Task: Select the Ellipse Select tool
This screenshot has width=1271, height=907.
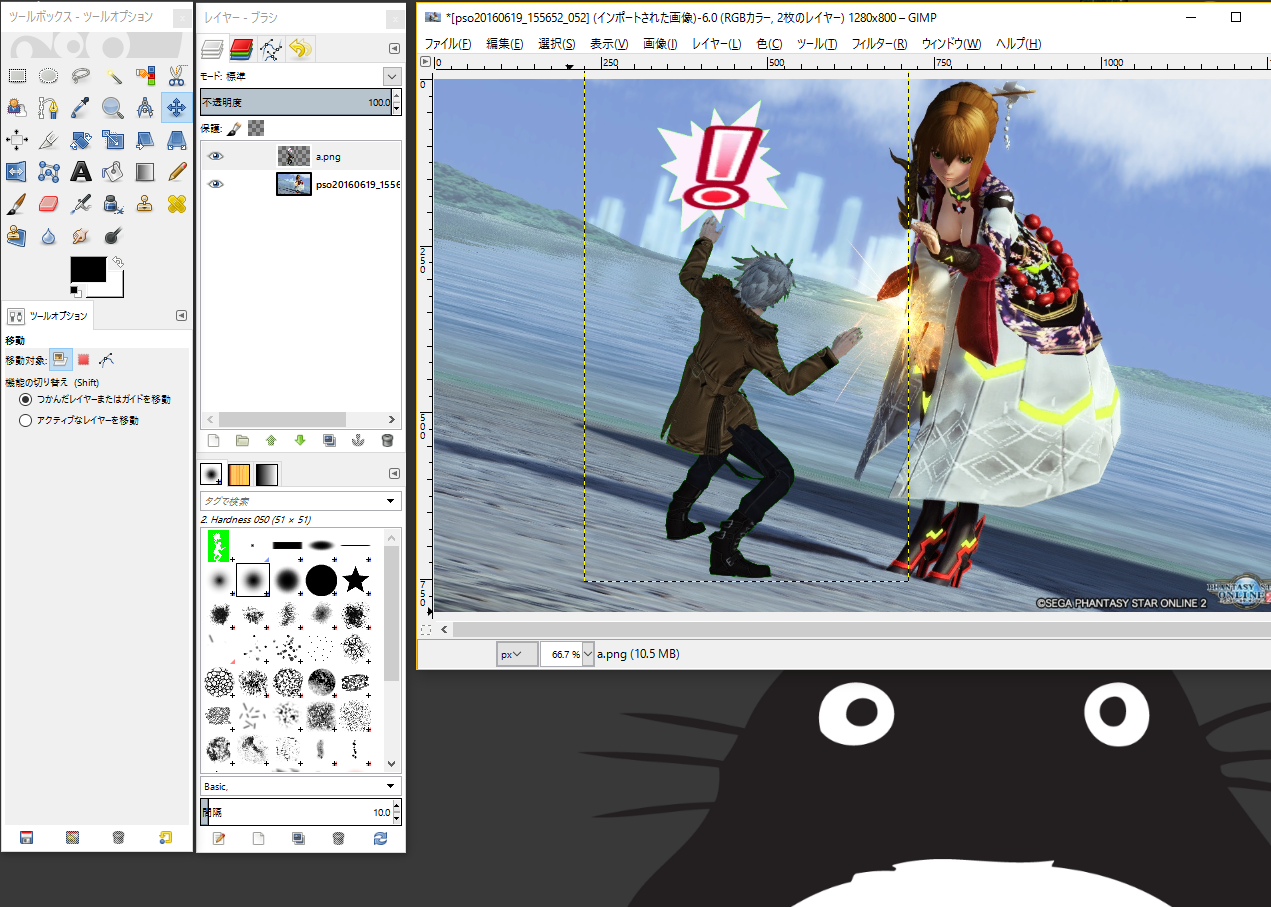Action: click(49, 75)
